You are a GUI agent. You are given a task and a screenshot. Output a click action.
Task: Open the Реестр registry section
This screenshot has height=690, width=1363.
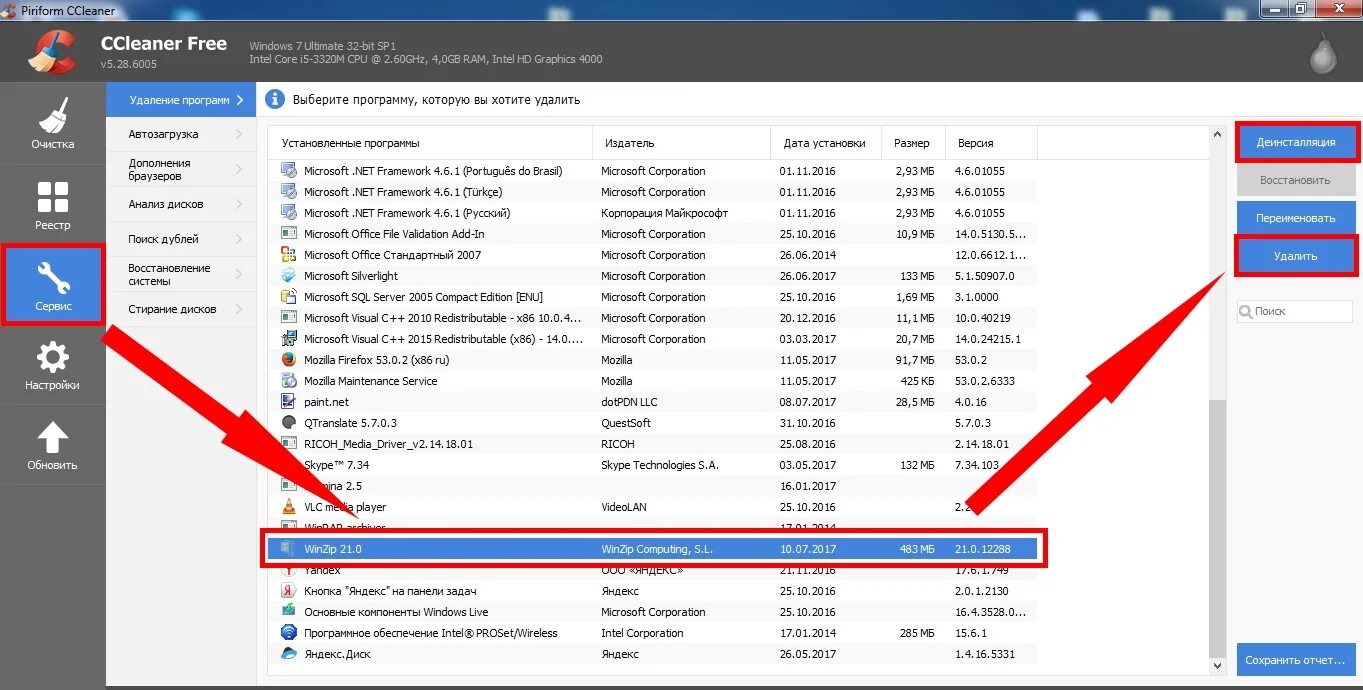click(x=52, y=204)
